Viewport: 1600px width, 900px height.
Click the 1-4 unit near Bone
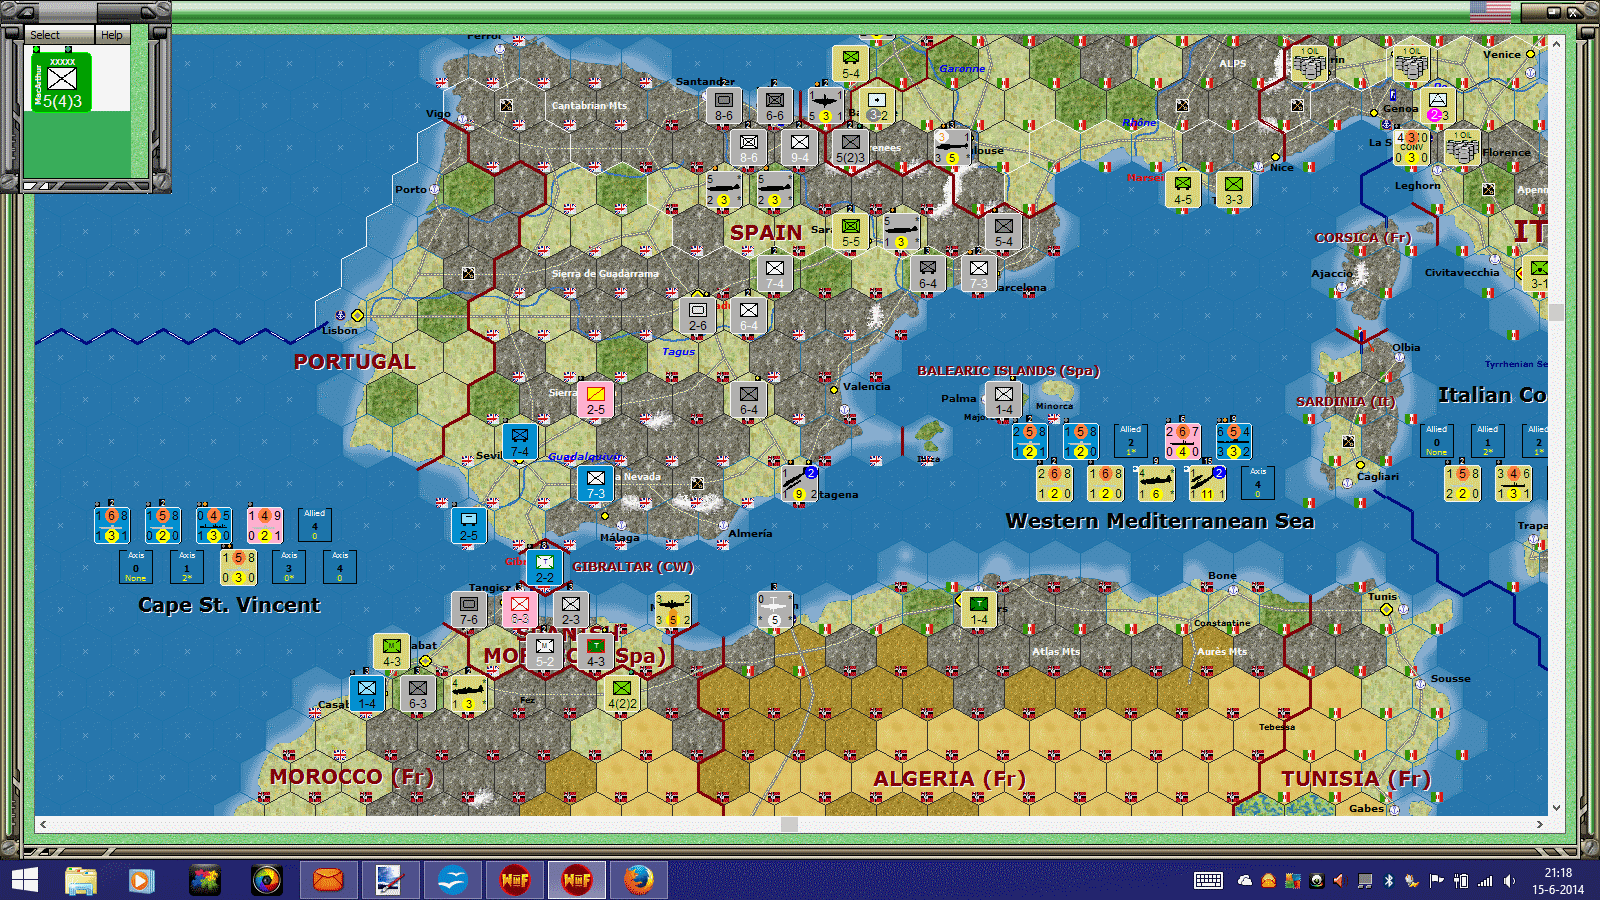click(978, 610)
